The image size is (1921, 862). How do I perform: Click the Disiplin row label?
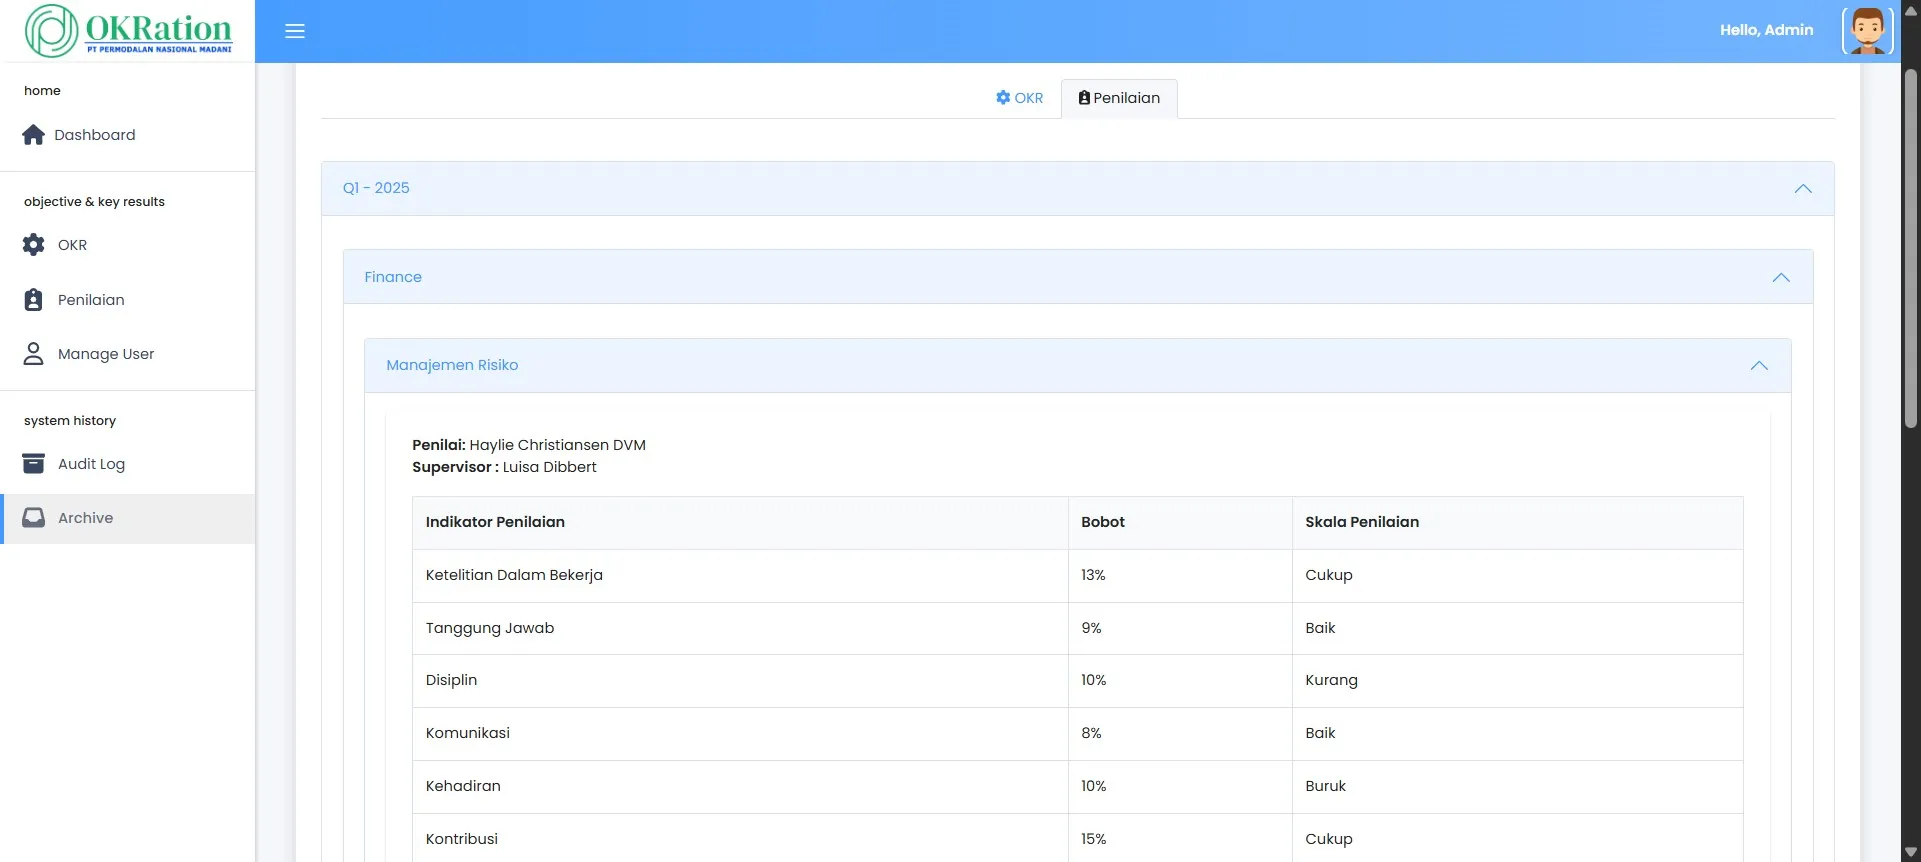point(451,680)
